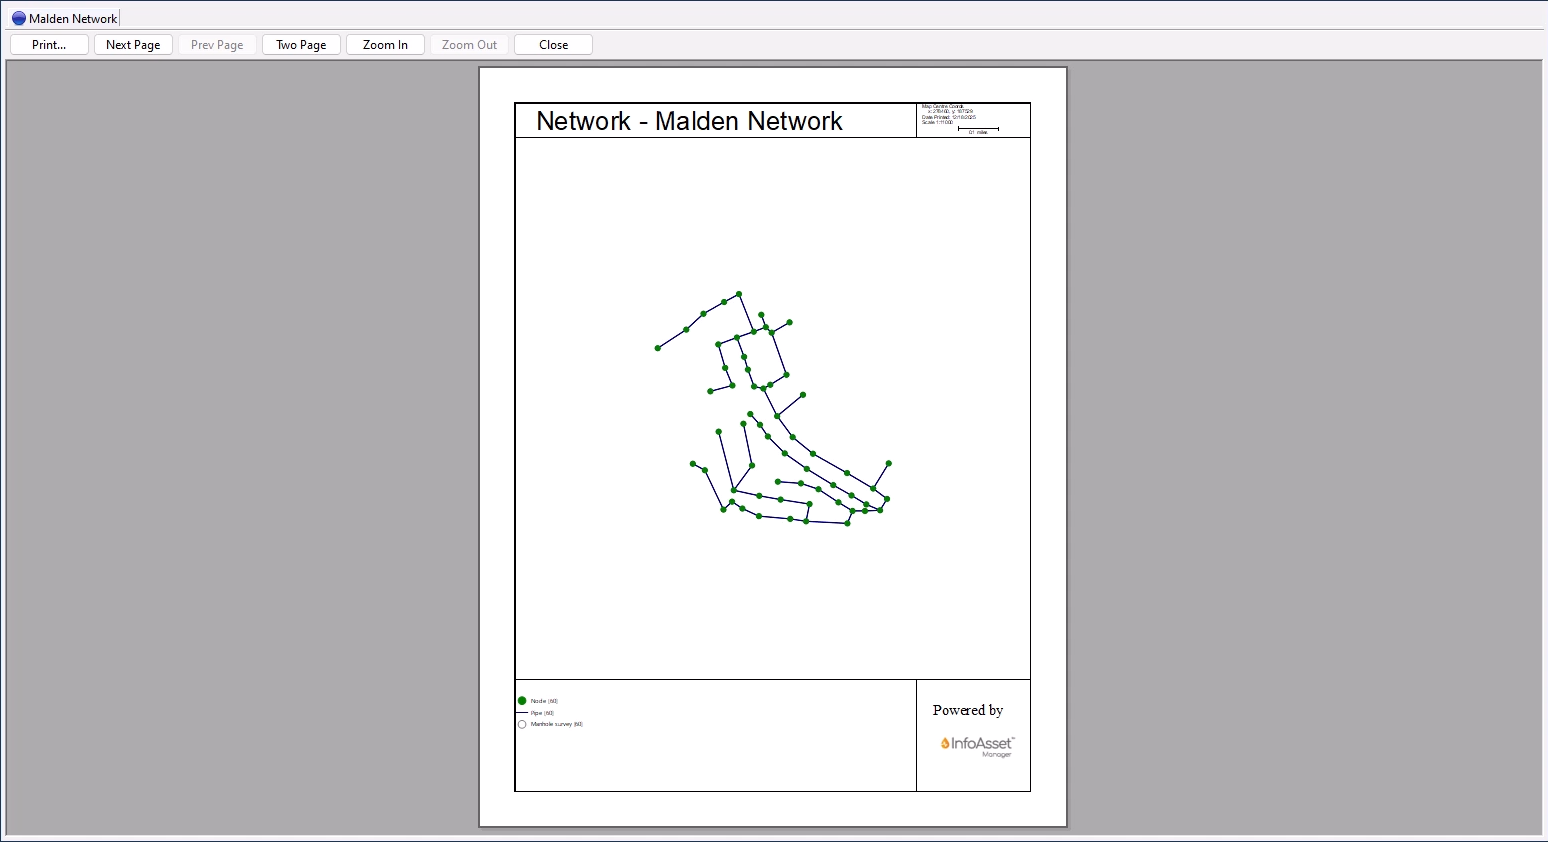This screenshot has height=842, width=1548.
Task: Click the Pipe line symbol in the legend
Action: click(x=521, y=712)
